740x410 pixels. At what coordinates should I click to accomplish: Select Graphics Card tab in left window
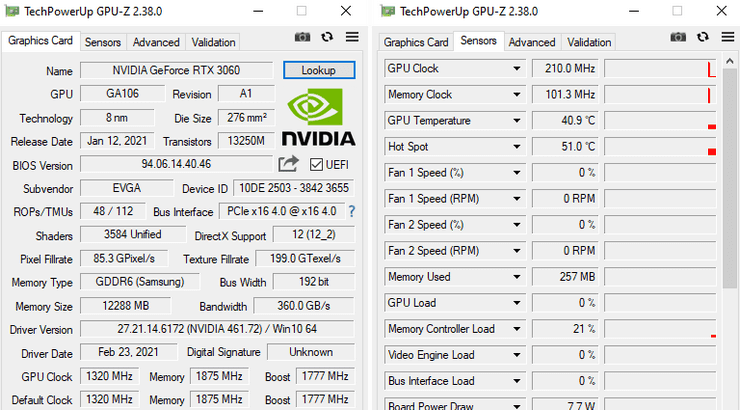point(41,41)
